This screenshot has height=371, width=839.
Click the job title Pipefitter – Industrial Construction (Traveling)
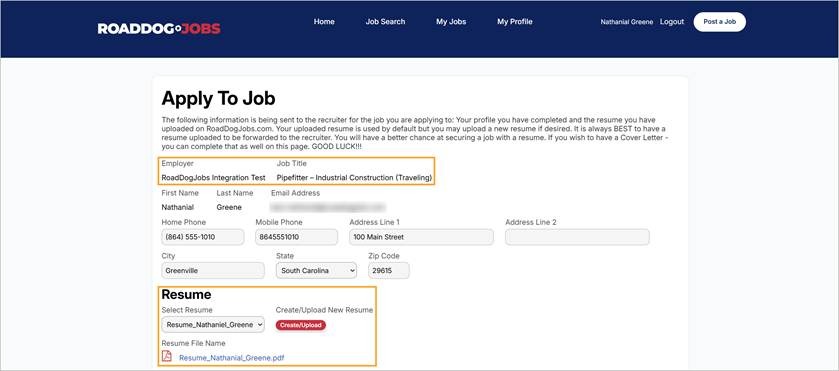pos(354,177)
